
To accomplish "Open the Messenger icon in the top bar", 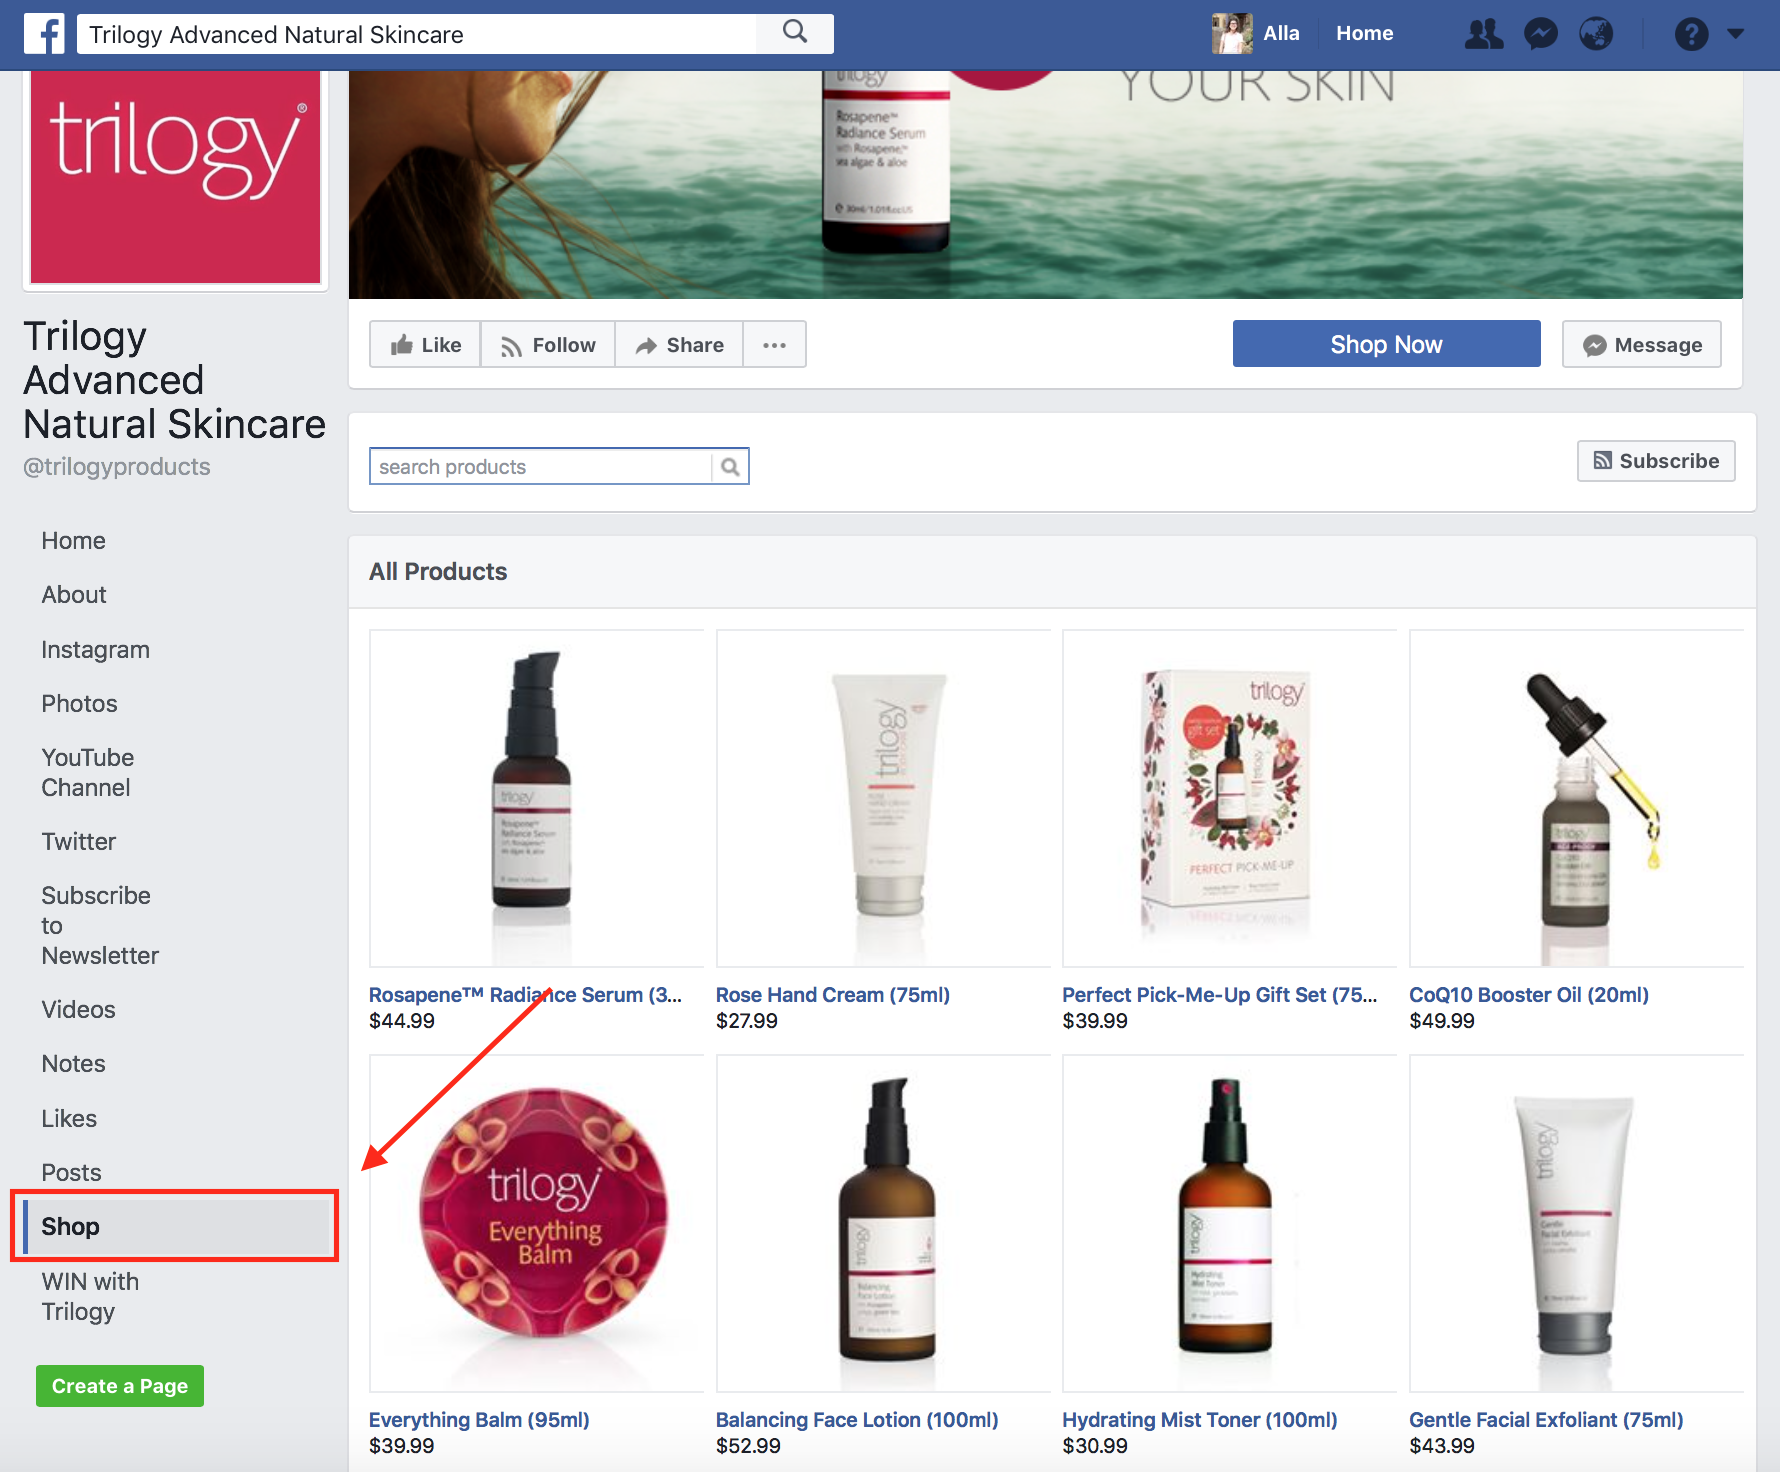I will pyautogui.click(x=1541, y=34).
